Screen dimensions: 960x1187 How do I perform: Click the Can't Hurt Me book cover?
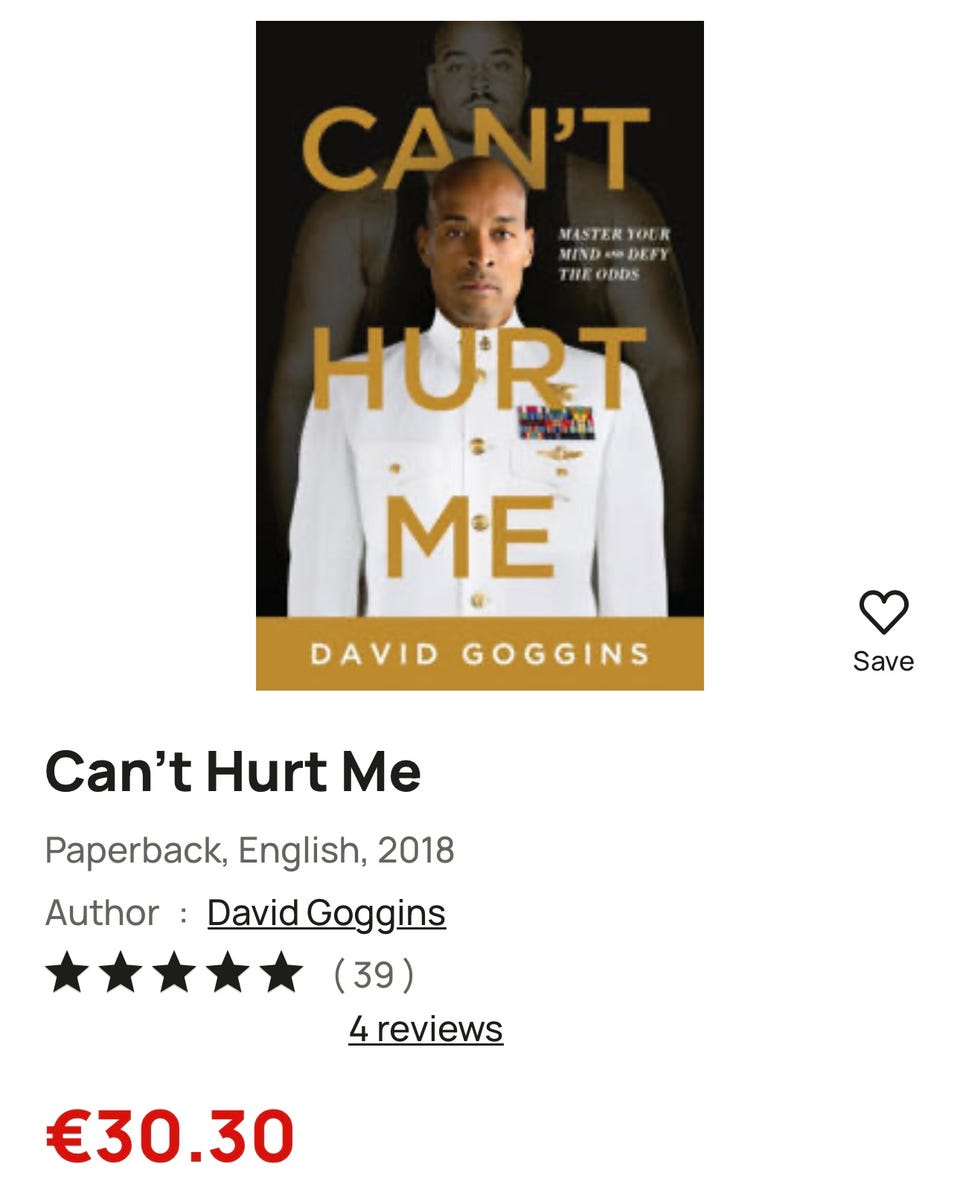click(x=480, y=356)
